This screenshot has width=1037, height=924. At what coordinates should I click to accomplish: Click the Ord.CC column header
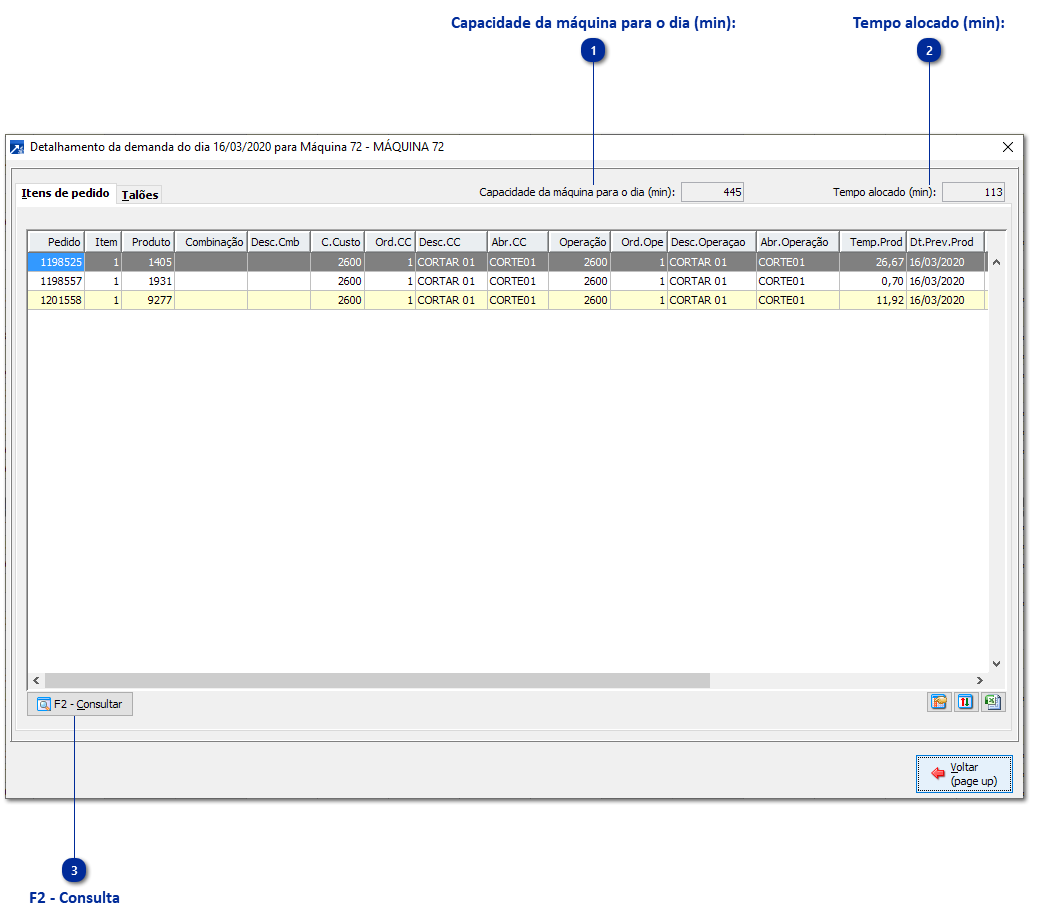pyautogui.click(x=390, y=242)
